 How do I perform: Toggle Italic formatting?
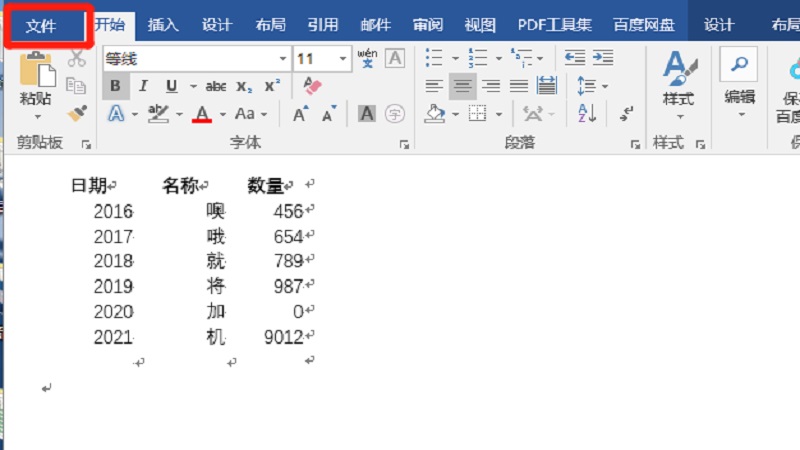[x=143, y=86]
